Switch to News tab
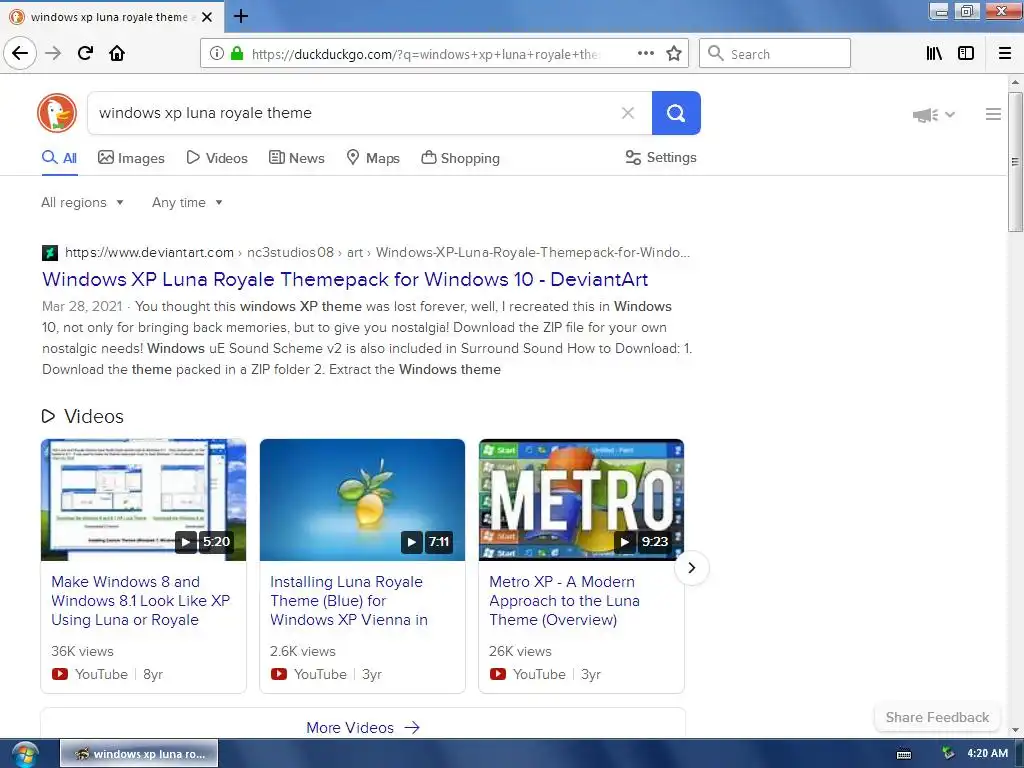Image resolution: width=1024 pixels, height=768 pixels. coord(296,158)
